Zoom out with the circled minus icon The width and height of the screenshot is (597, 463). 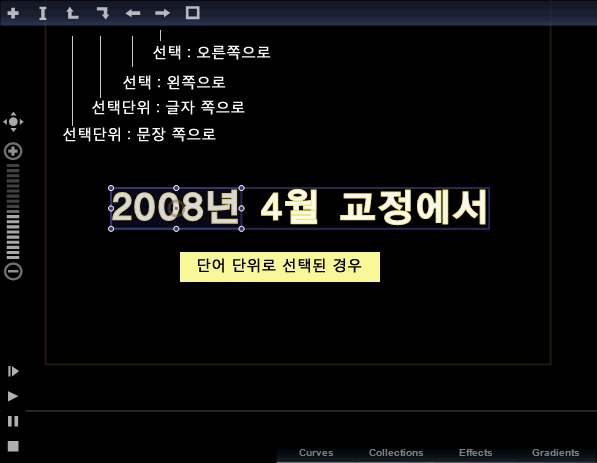[13, 271]
